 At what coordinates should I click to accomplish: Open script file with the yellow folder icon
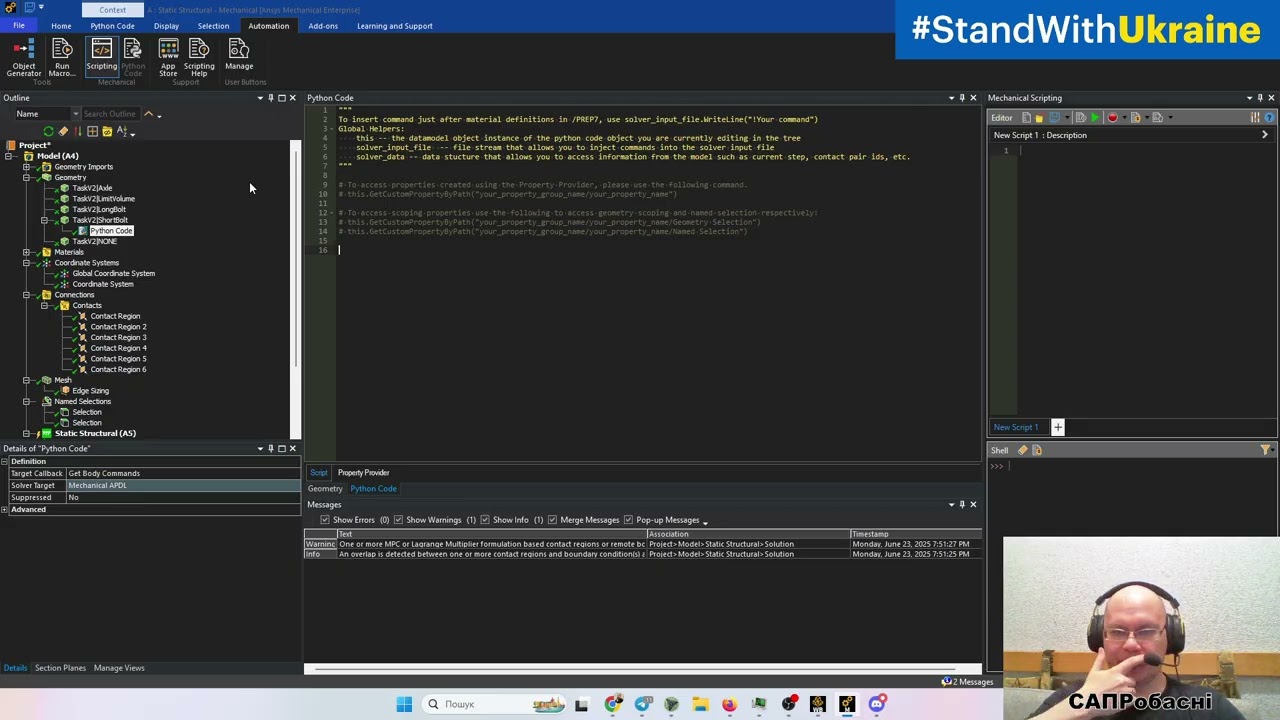(1039, 118)
